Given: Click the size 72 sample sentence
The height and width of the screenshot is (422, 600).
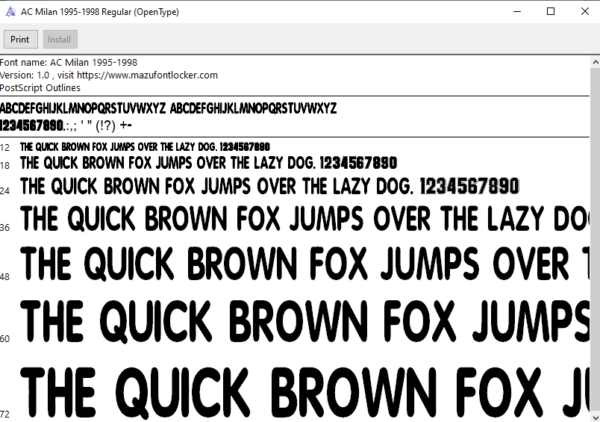Looking at the screenshot, I should (305, 393).
